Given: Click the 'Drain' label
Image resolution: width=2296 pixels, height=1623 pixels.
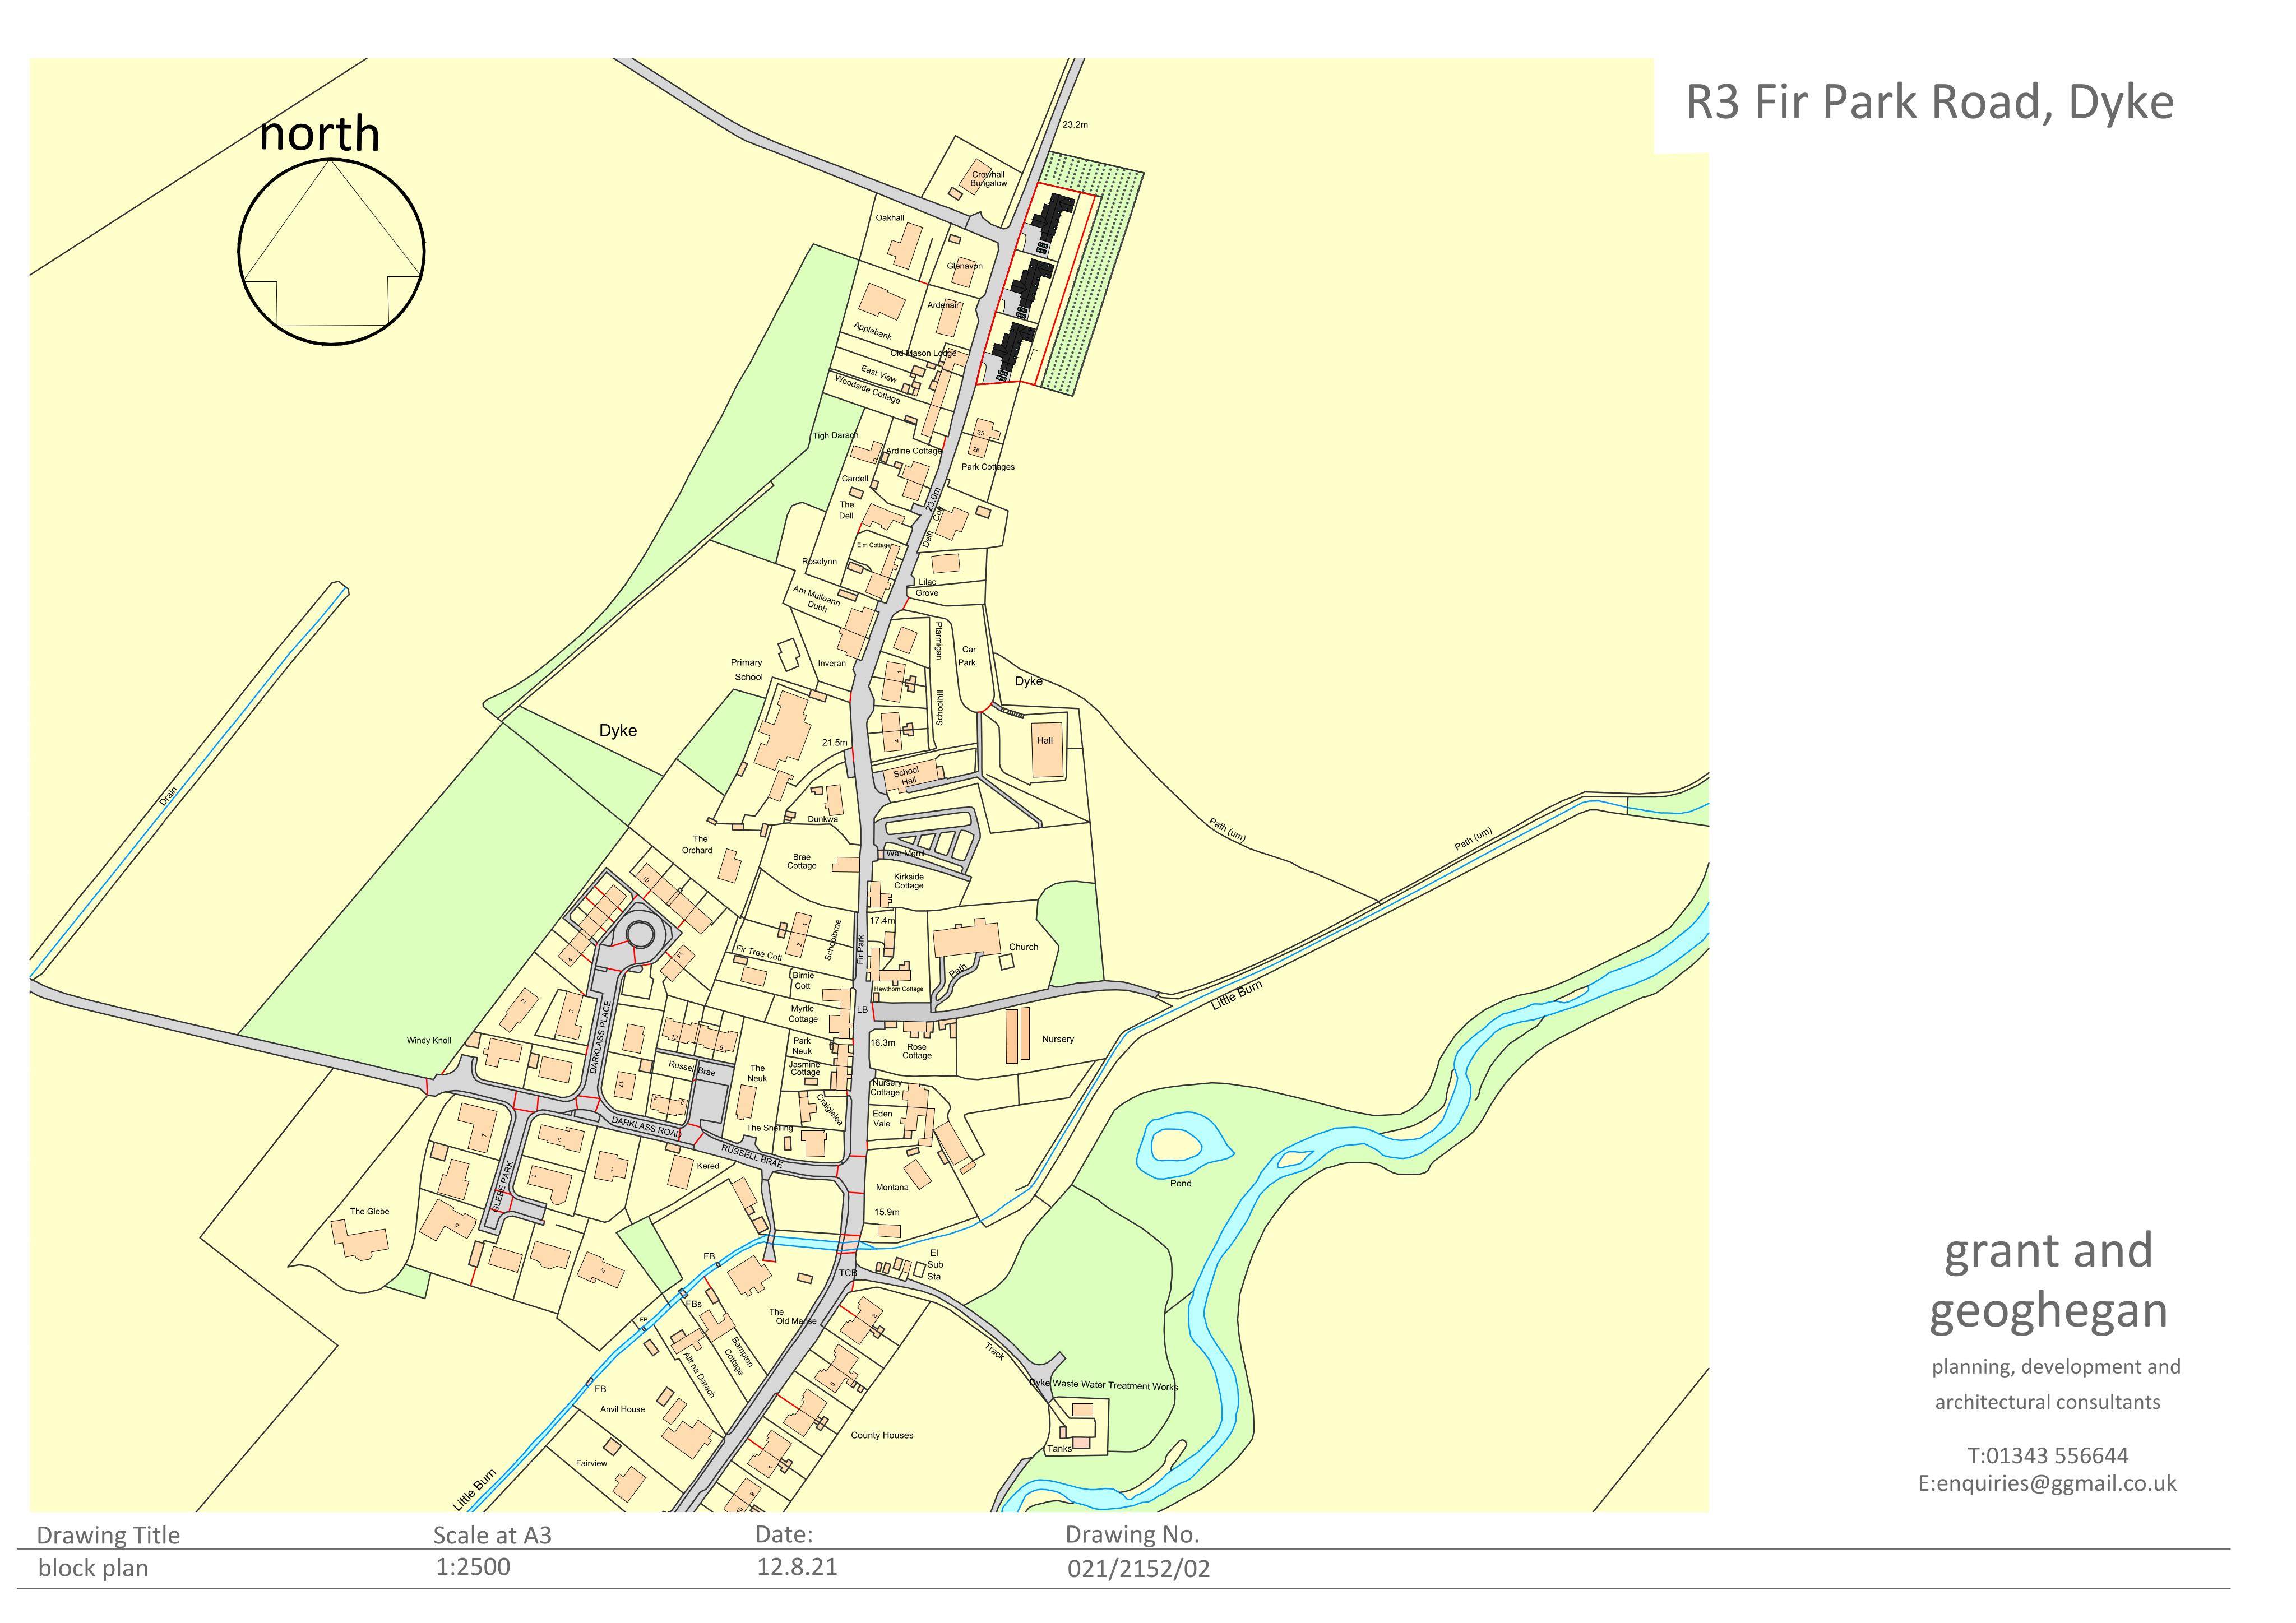Looking at the screenshot, I should click(169, 796).
